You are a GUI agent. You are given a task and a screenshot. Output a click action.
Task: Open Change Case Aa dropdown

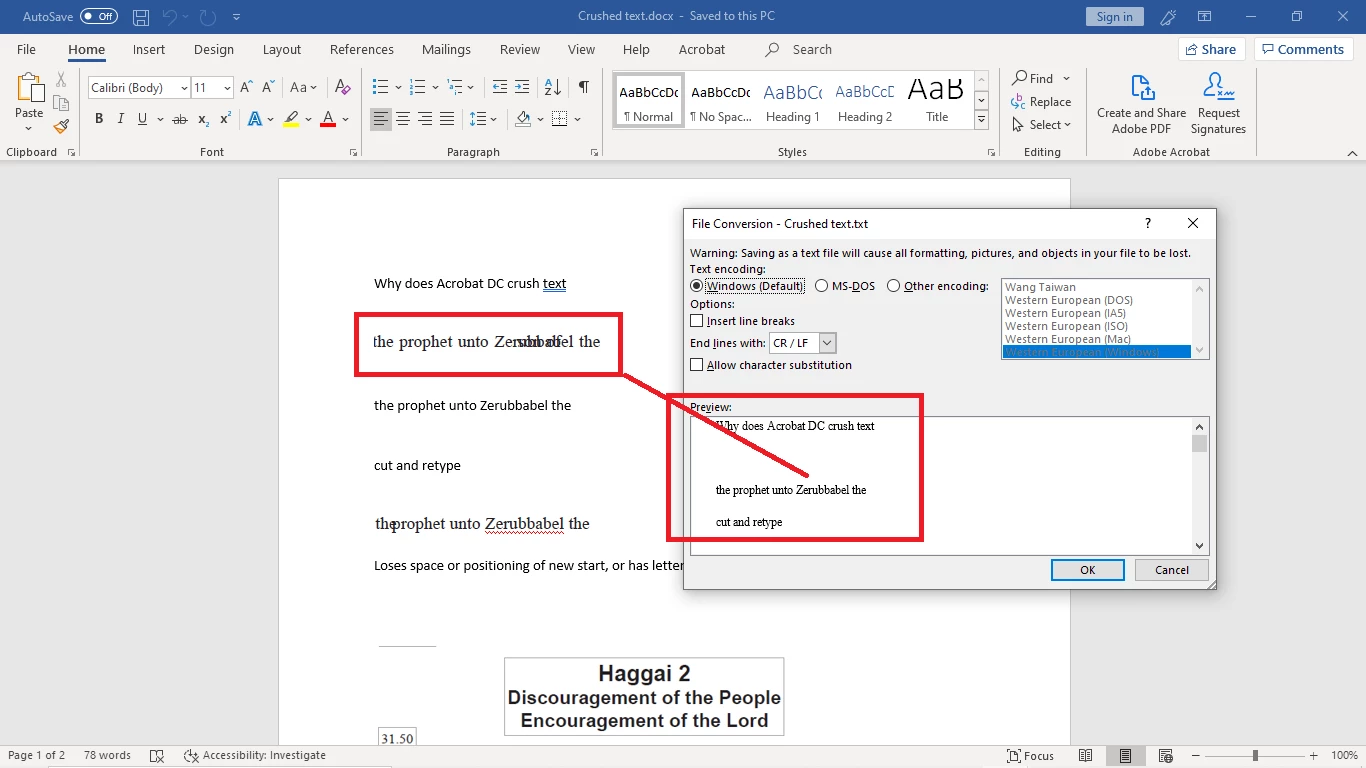(x=302, y=88)
